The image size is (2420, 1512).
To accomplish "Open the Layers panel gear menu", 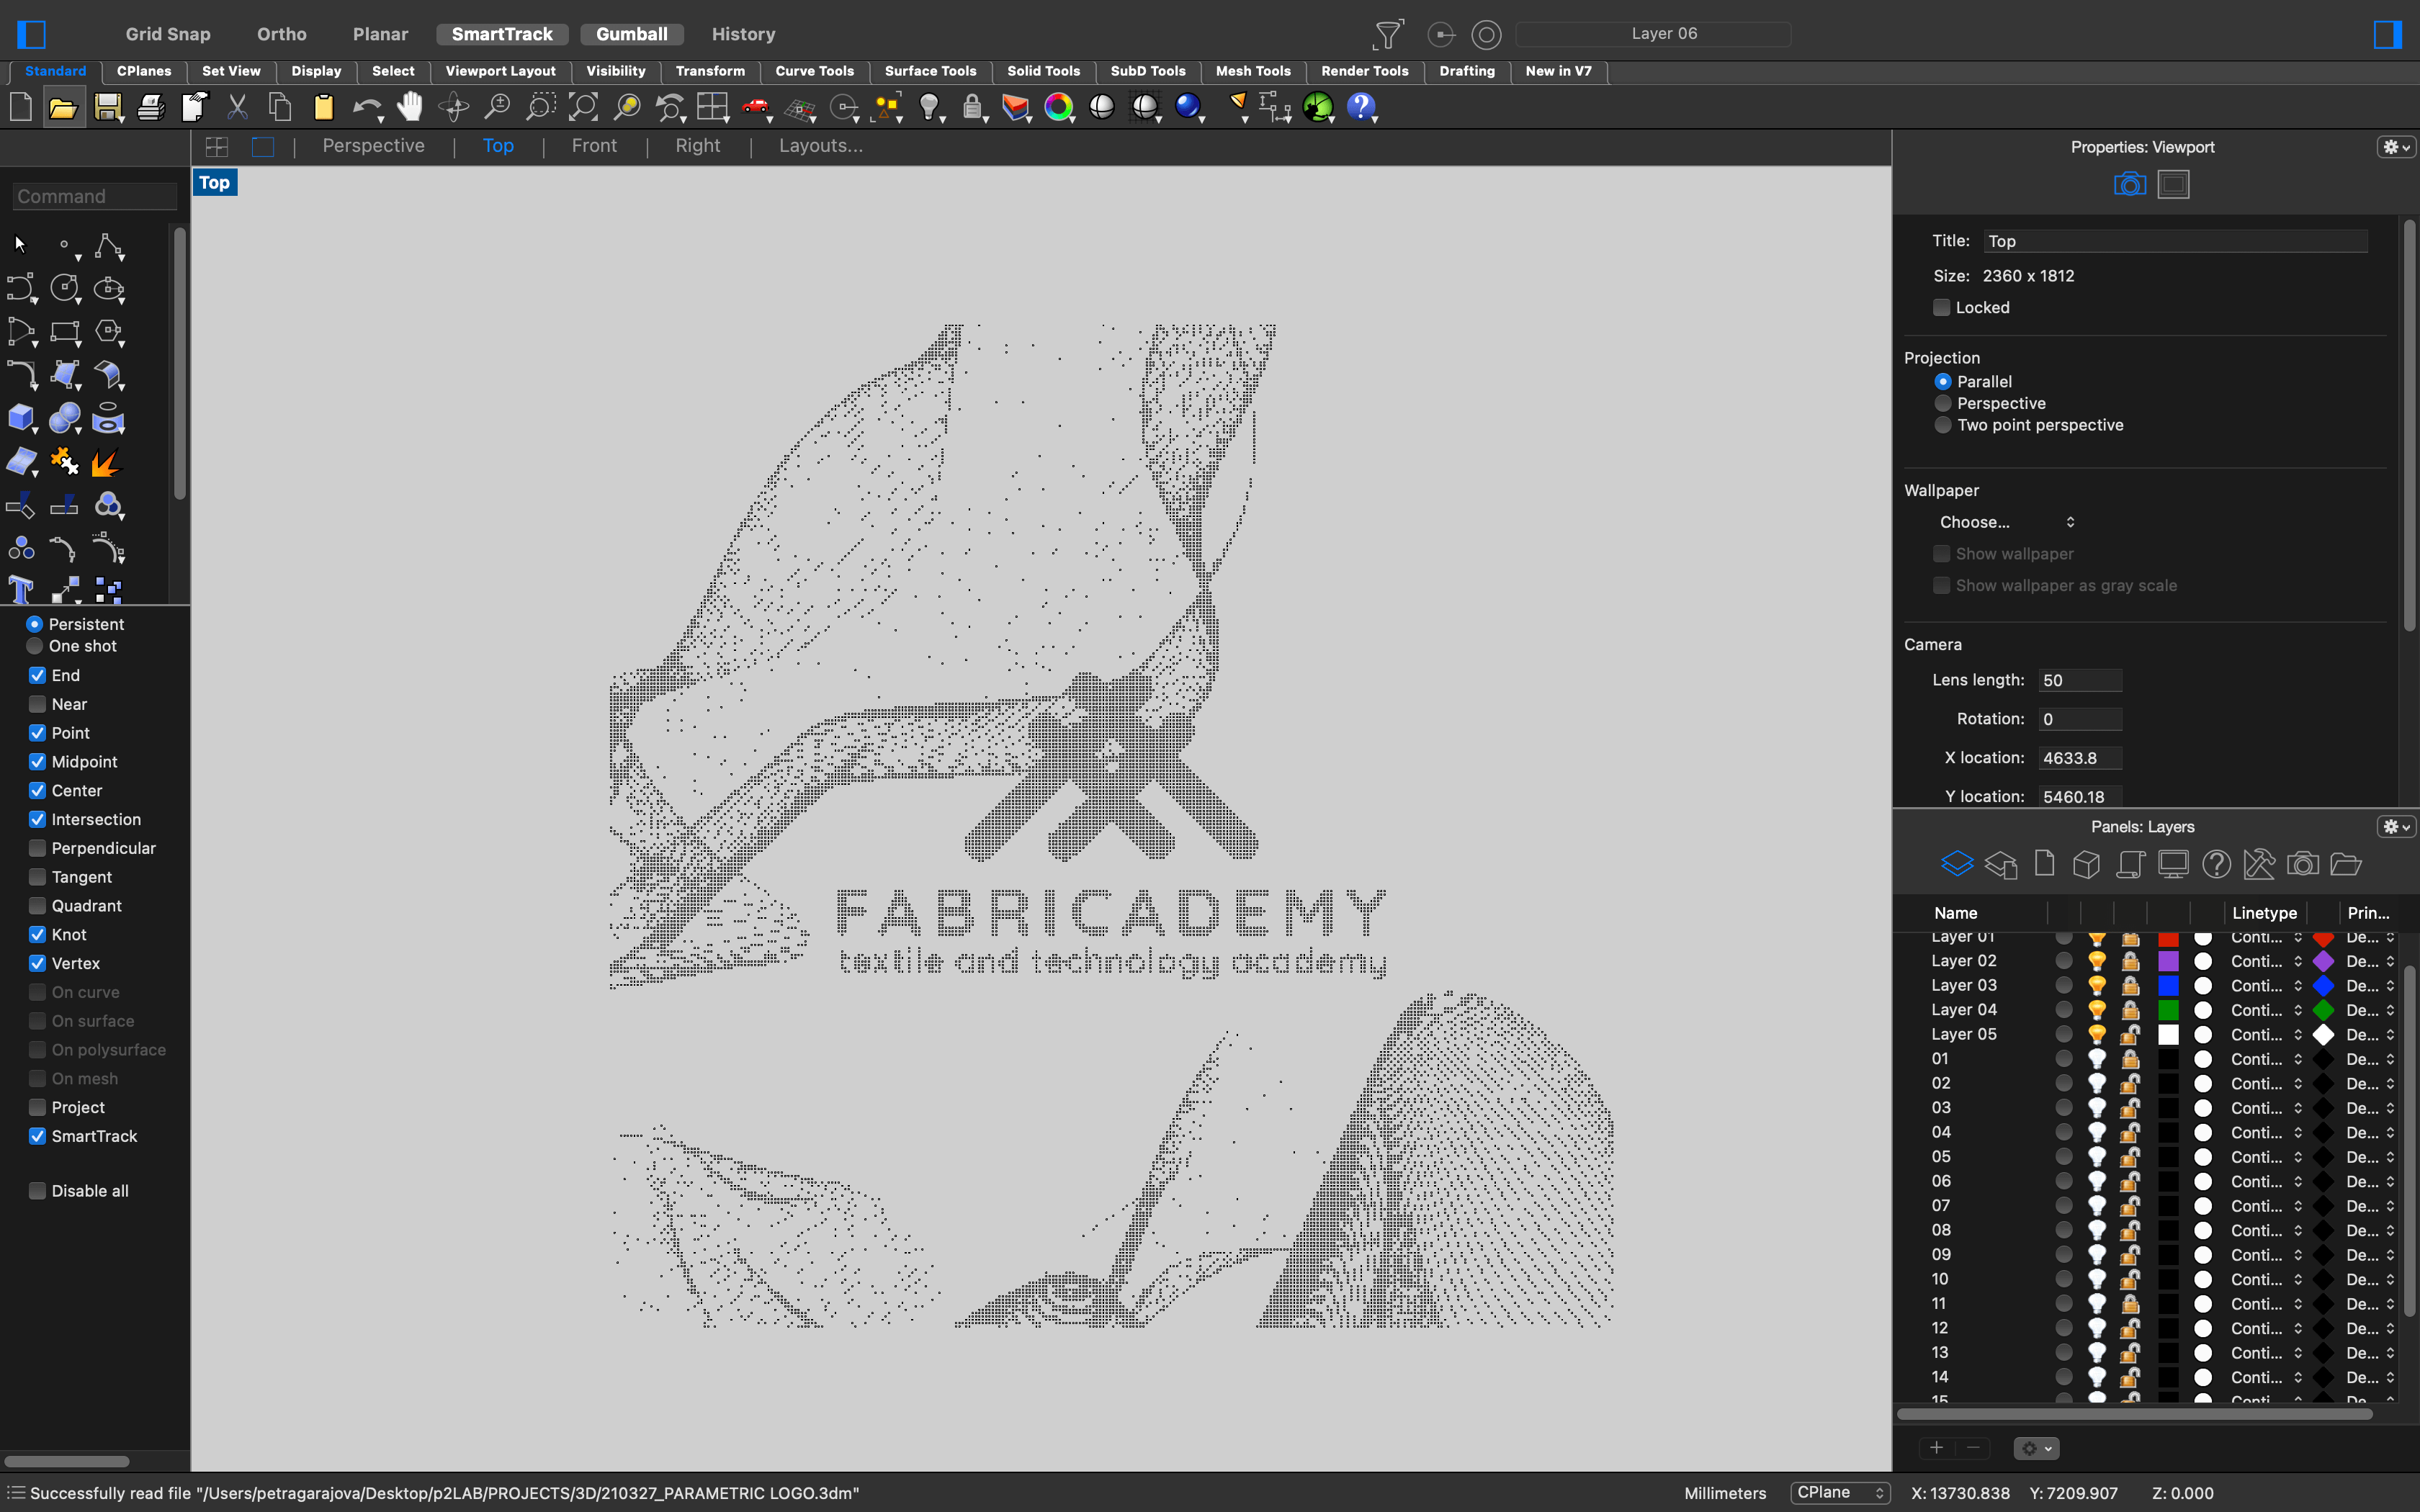I will (2395, 827).
